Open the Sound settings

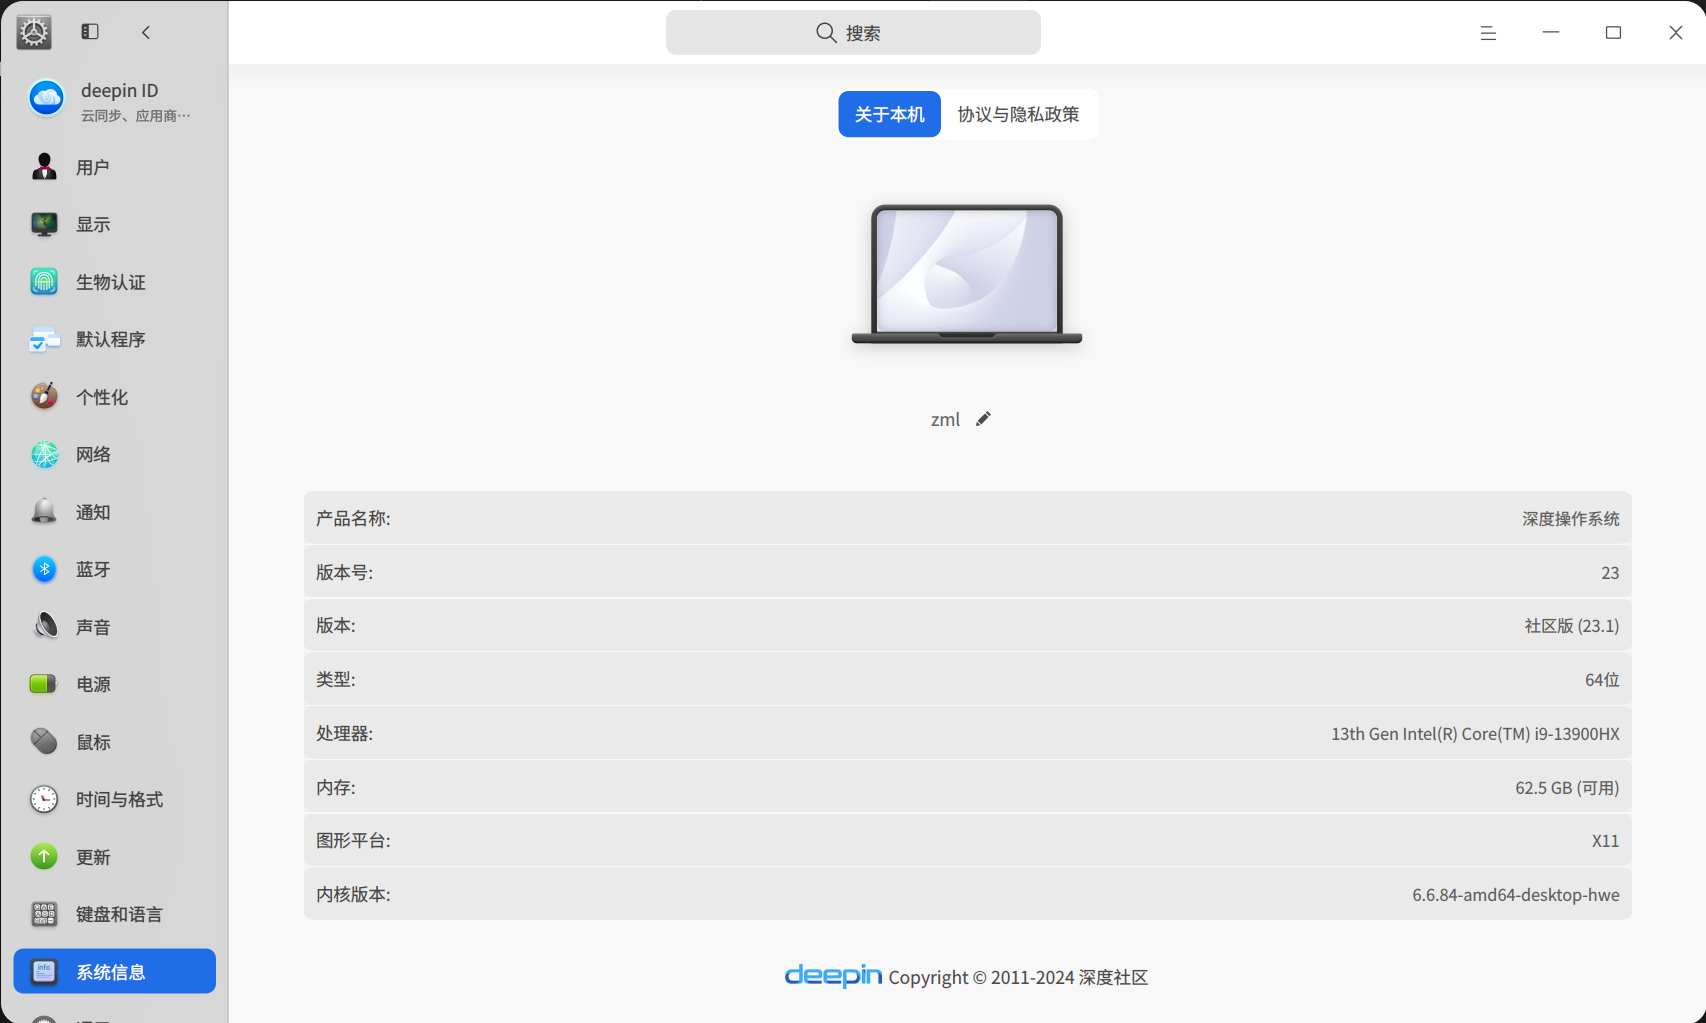tap(93, 627)
